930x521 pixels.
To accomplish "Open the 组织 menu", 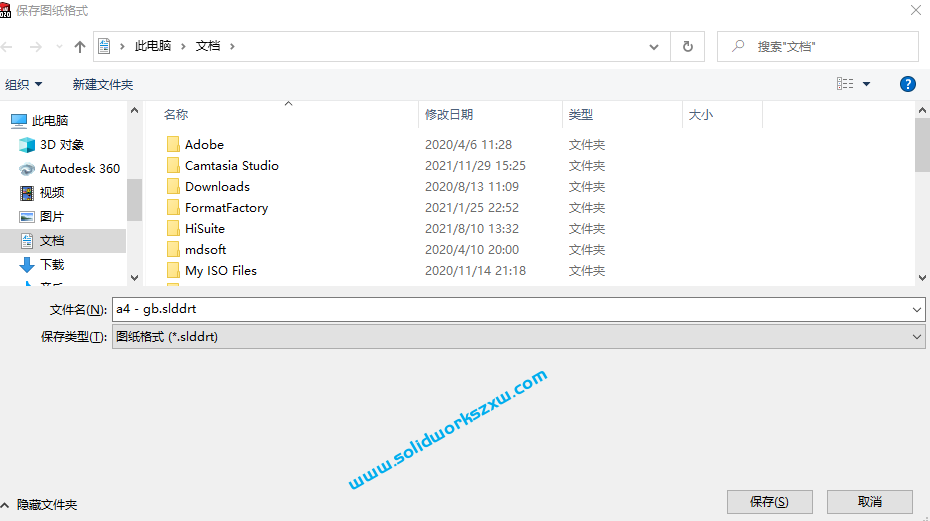I will click(23, 84).
